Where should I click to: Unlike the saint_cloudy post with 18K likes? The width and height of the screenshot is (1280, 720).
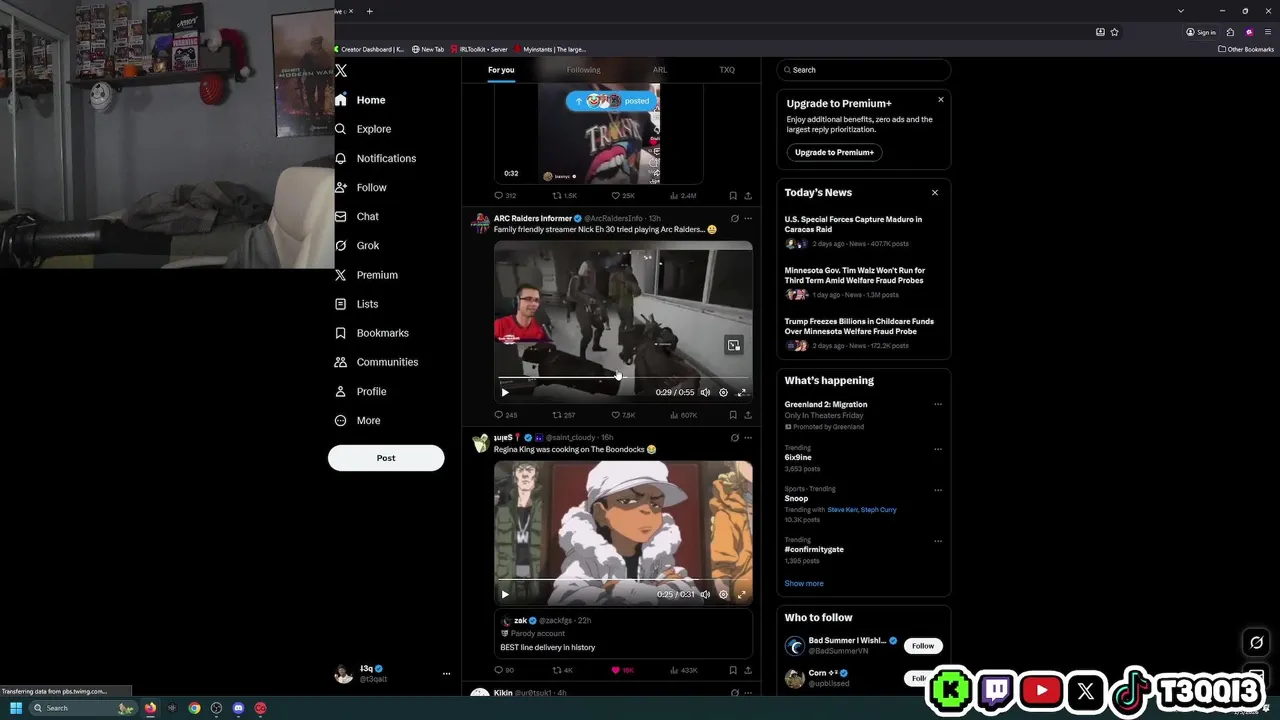coord(622,670)
